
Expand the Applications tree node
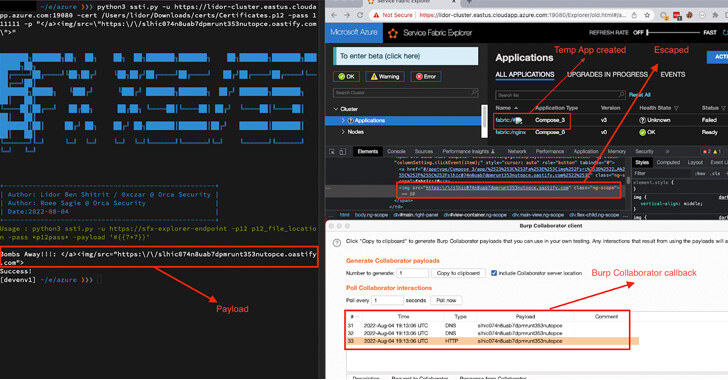pyautogui.click(x=343, y=120)
